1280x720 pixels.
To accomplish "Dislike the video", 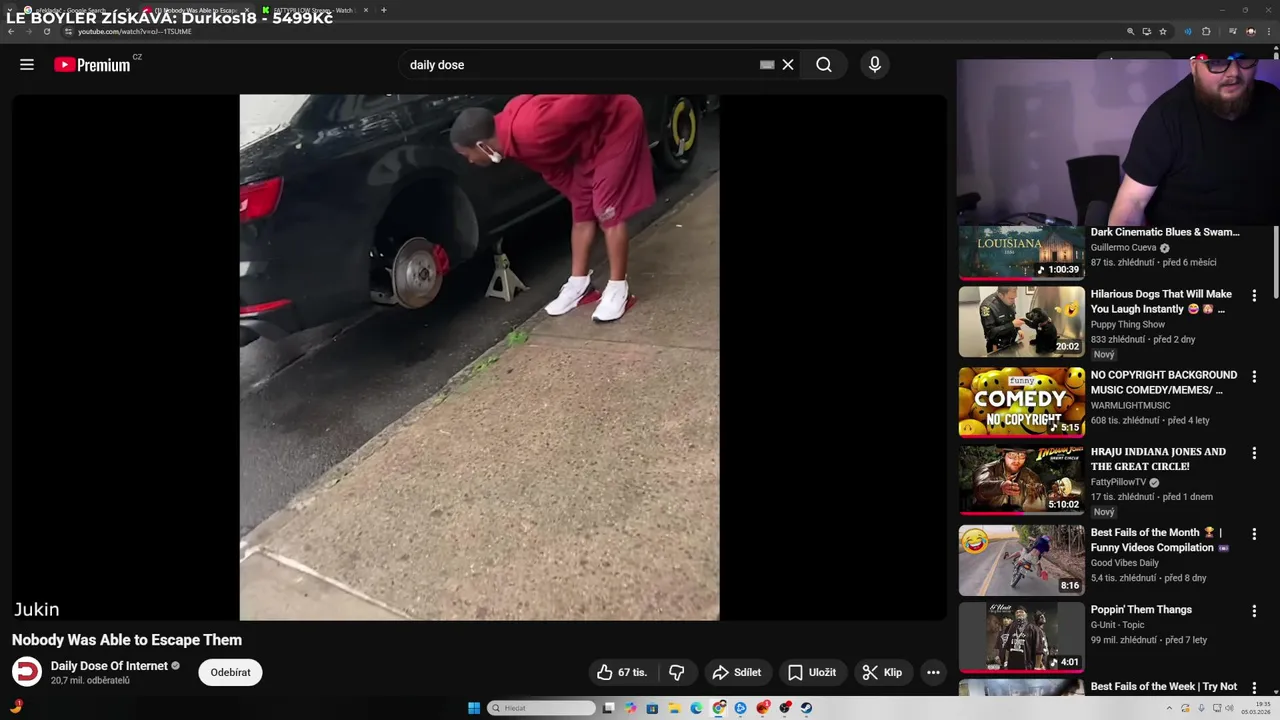I will [x=677, y=672].
